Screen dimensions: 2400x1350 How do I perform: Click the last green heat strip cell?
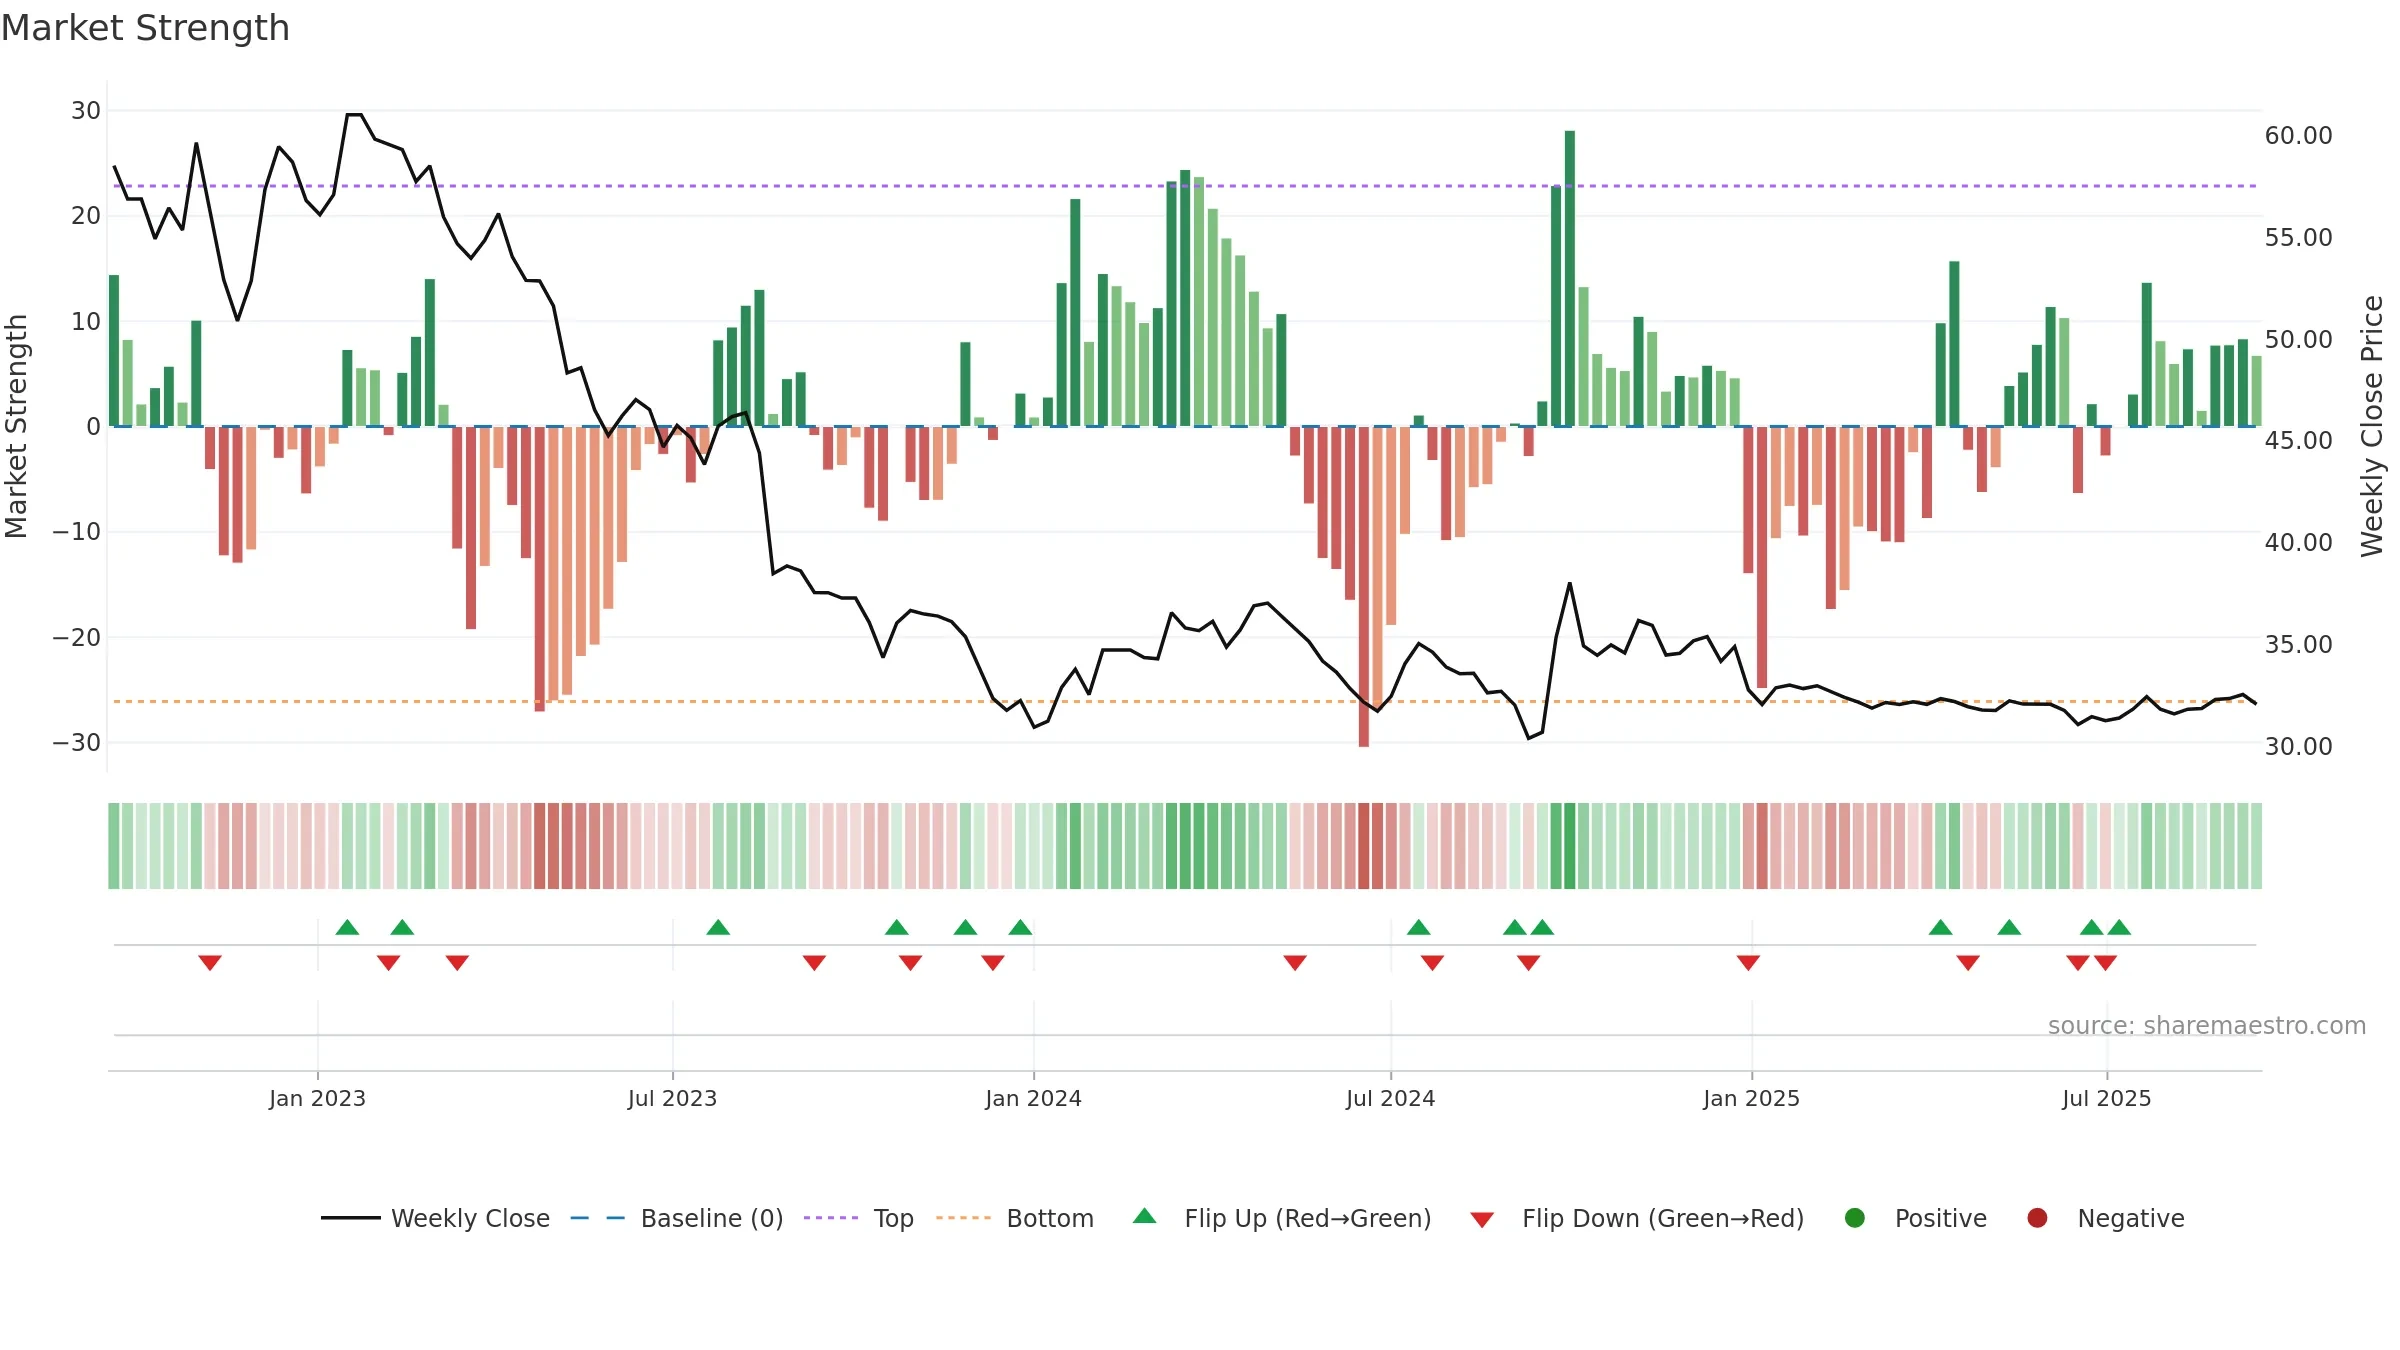2256,846
